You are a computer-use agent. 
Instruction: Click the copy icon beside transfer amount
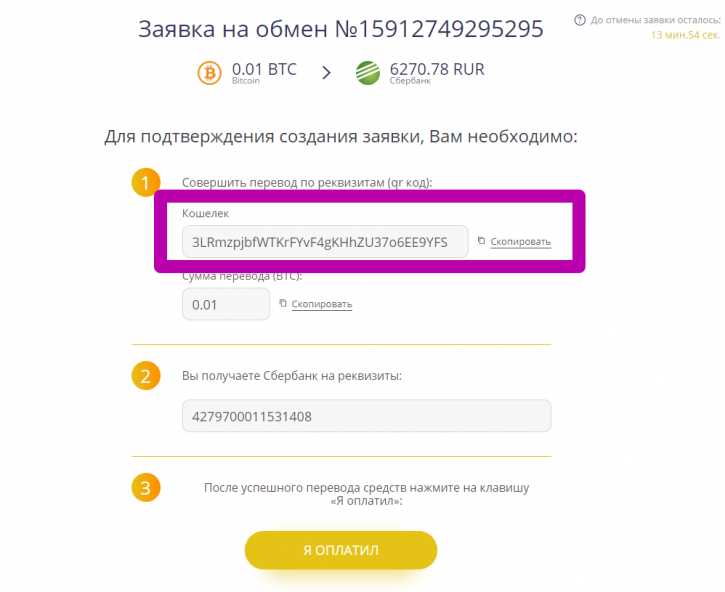pyautogui.click(x=283, y=303)
